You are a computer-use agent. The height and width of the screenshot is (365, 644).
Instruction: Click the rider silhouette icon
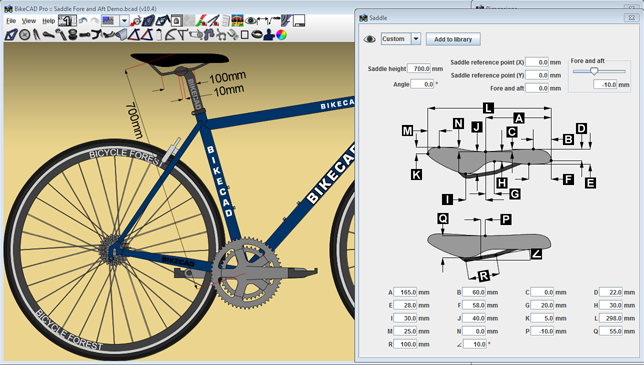coord(269,35)
